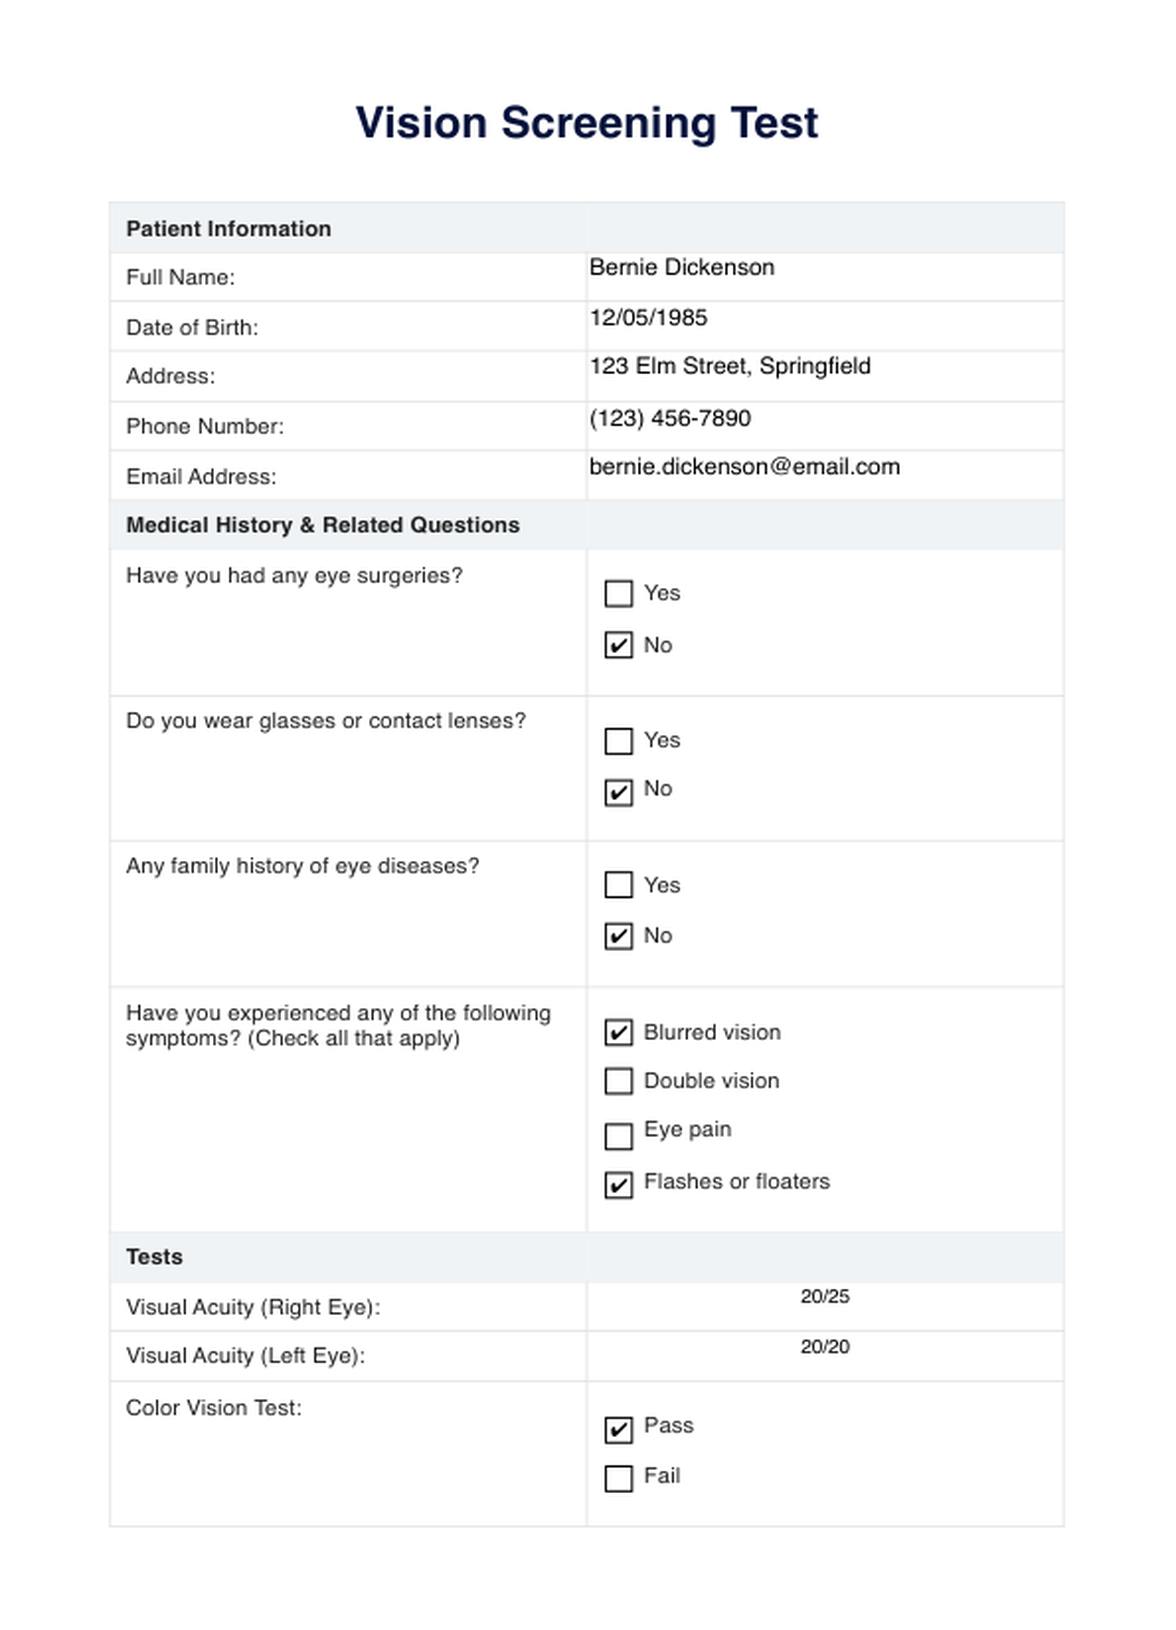
Task: Click the Phone Number field value
Action: point(670,418)
